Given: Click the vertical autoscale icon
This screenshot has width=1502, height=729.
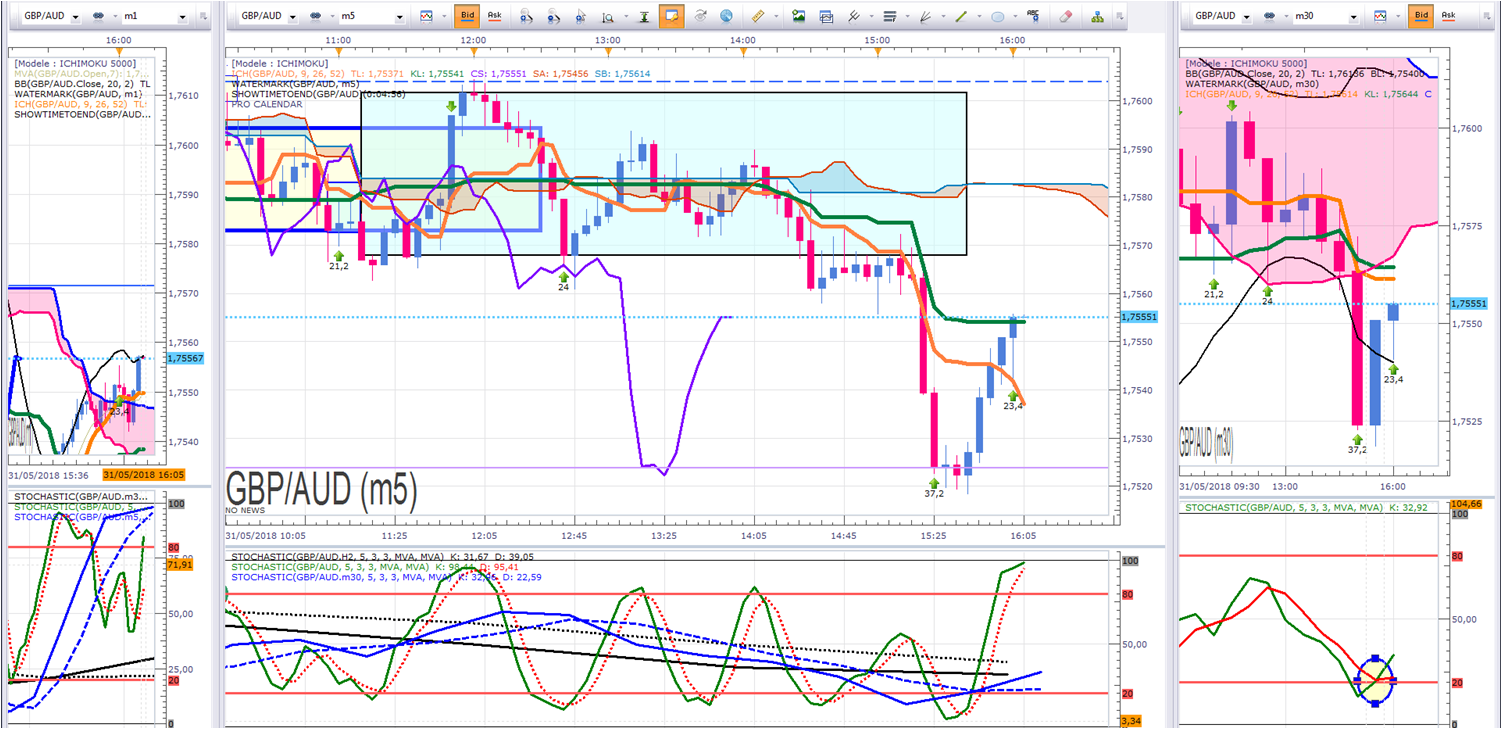Looking at the screenshot, I should (x=644, y=16).
